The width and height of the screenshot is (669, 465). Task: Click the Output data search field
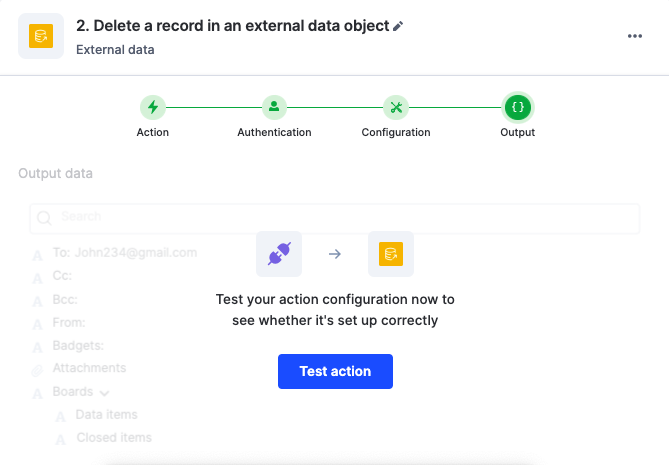[x=340, y=217]
